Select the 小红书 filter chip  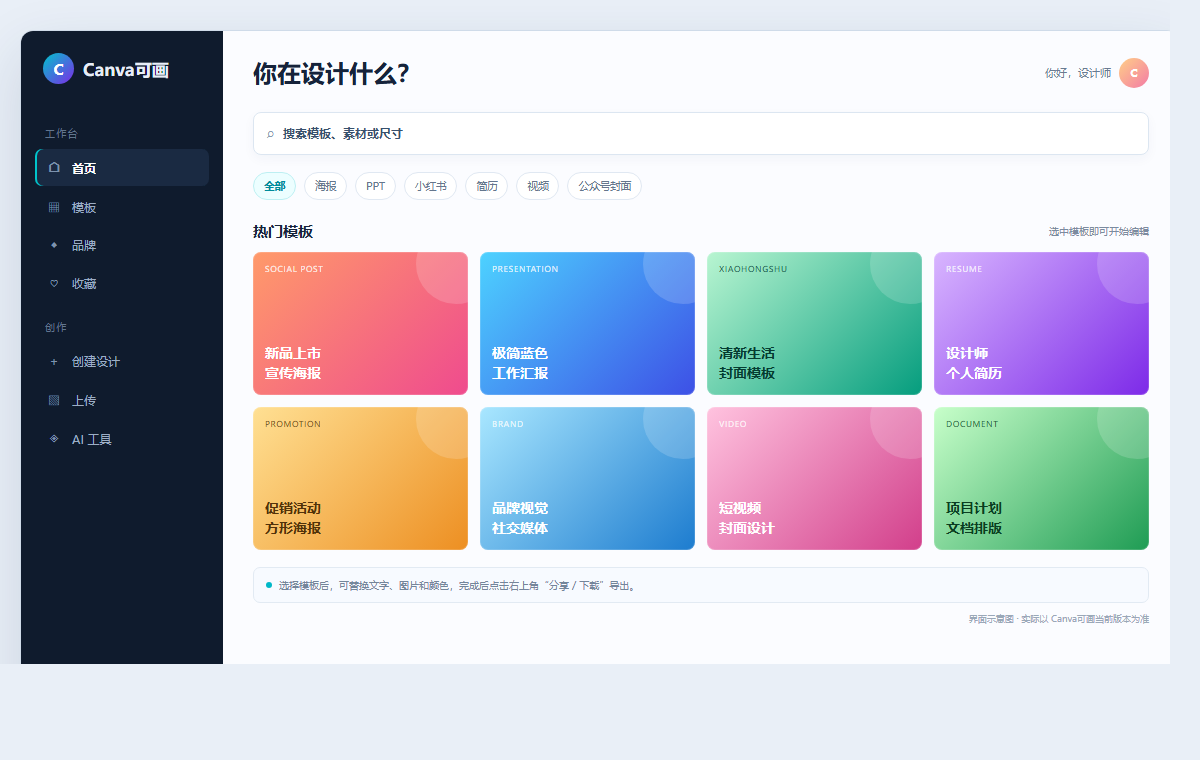(x=430, y=186)
